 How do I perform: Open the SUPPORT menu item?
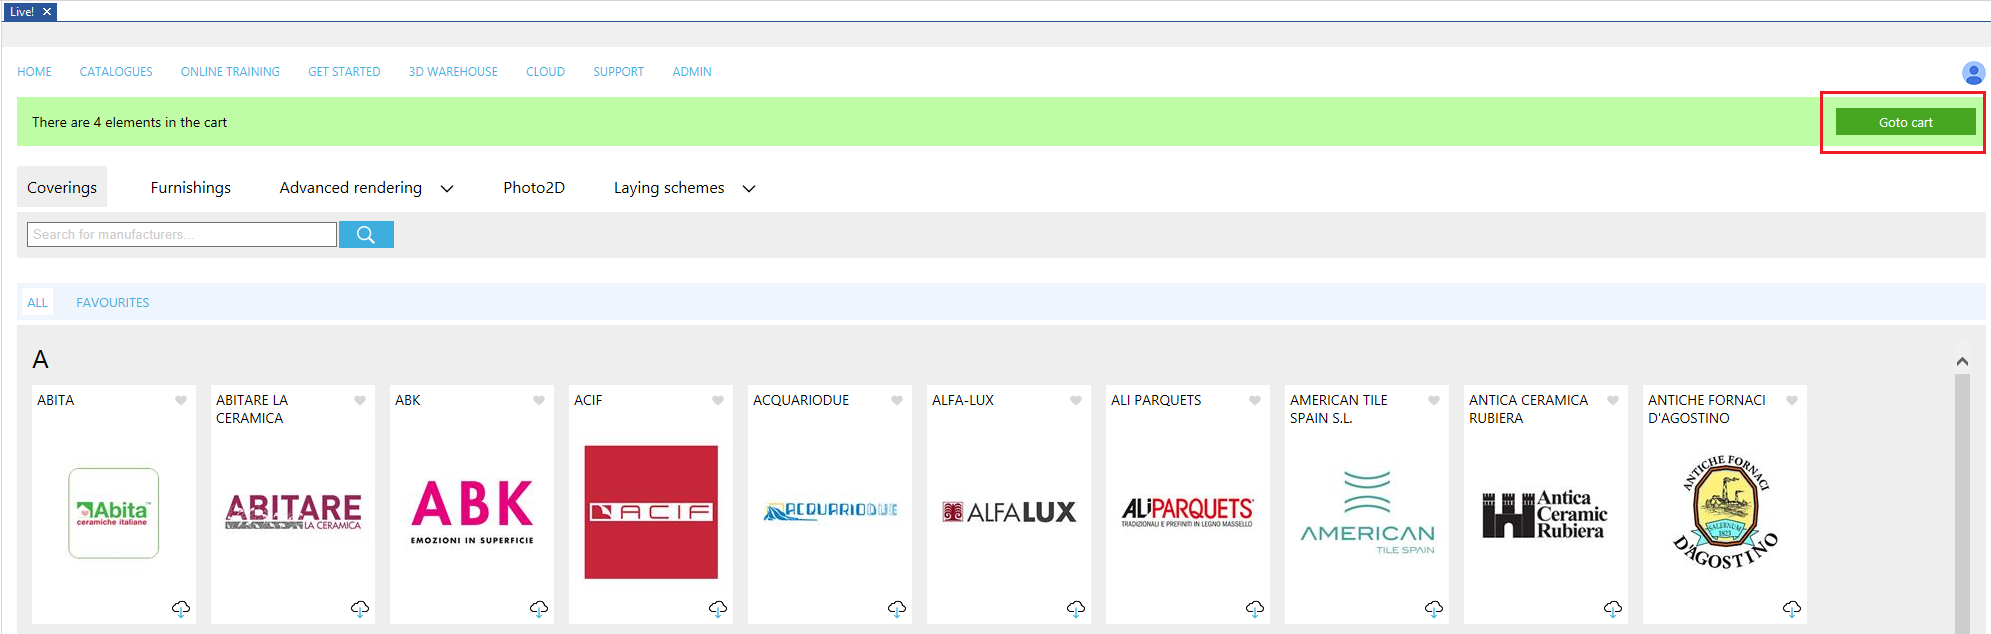coord(618,72)
